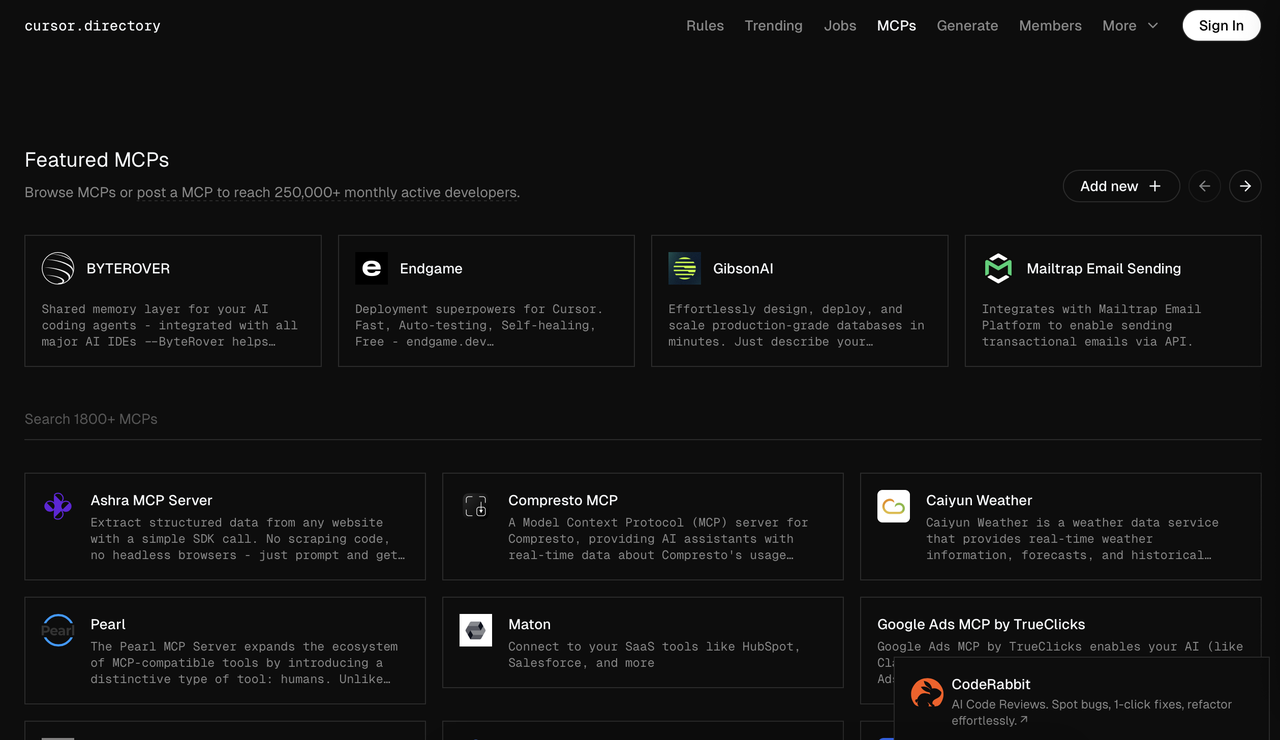Select the MCPs nav item
1280x740 pixels.
(896, 26)
